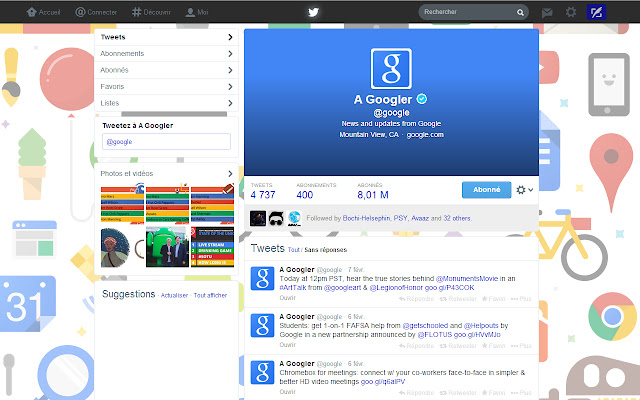Open Plus menu on ArtTalk tweet
640x400 pixels.
pos(521,299)
